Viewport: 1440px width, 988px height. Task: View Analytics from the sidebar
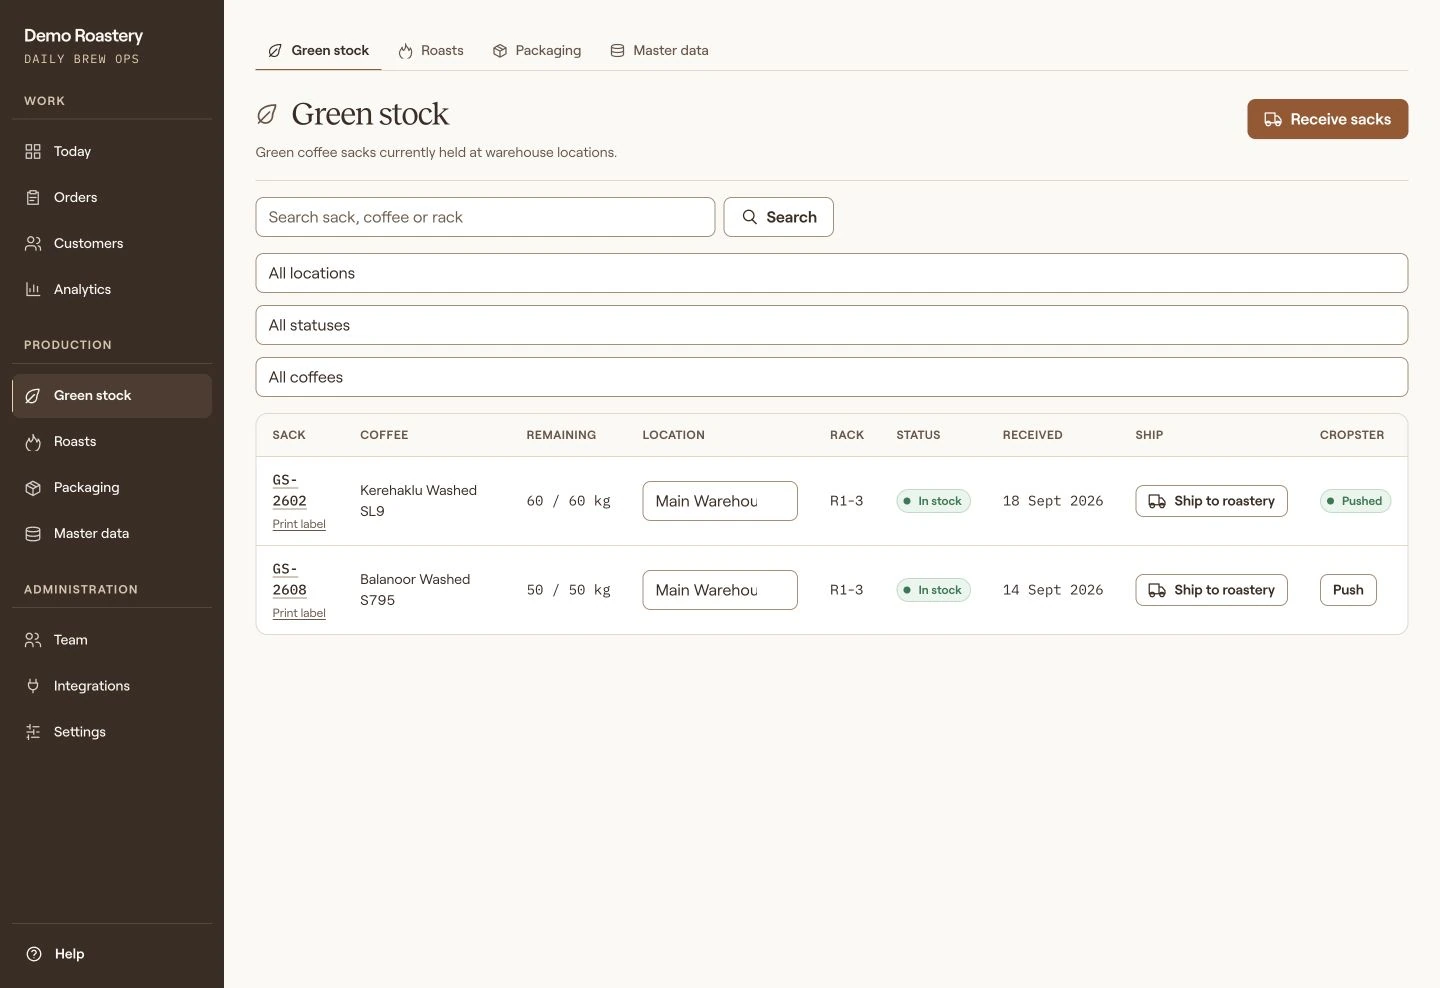click(x=112, y=289)
